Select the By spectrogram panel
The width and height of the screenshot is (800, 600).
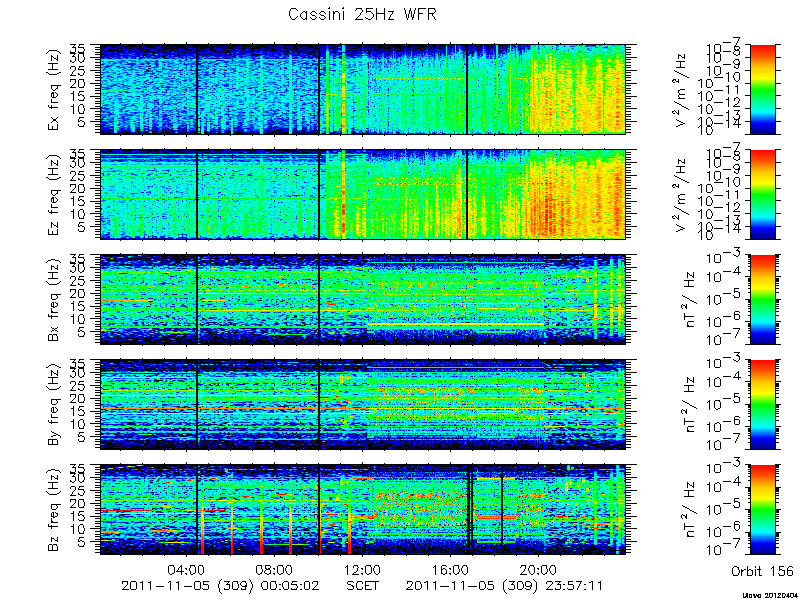pyautogui.click(x=363, y=405)
